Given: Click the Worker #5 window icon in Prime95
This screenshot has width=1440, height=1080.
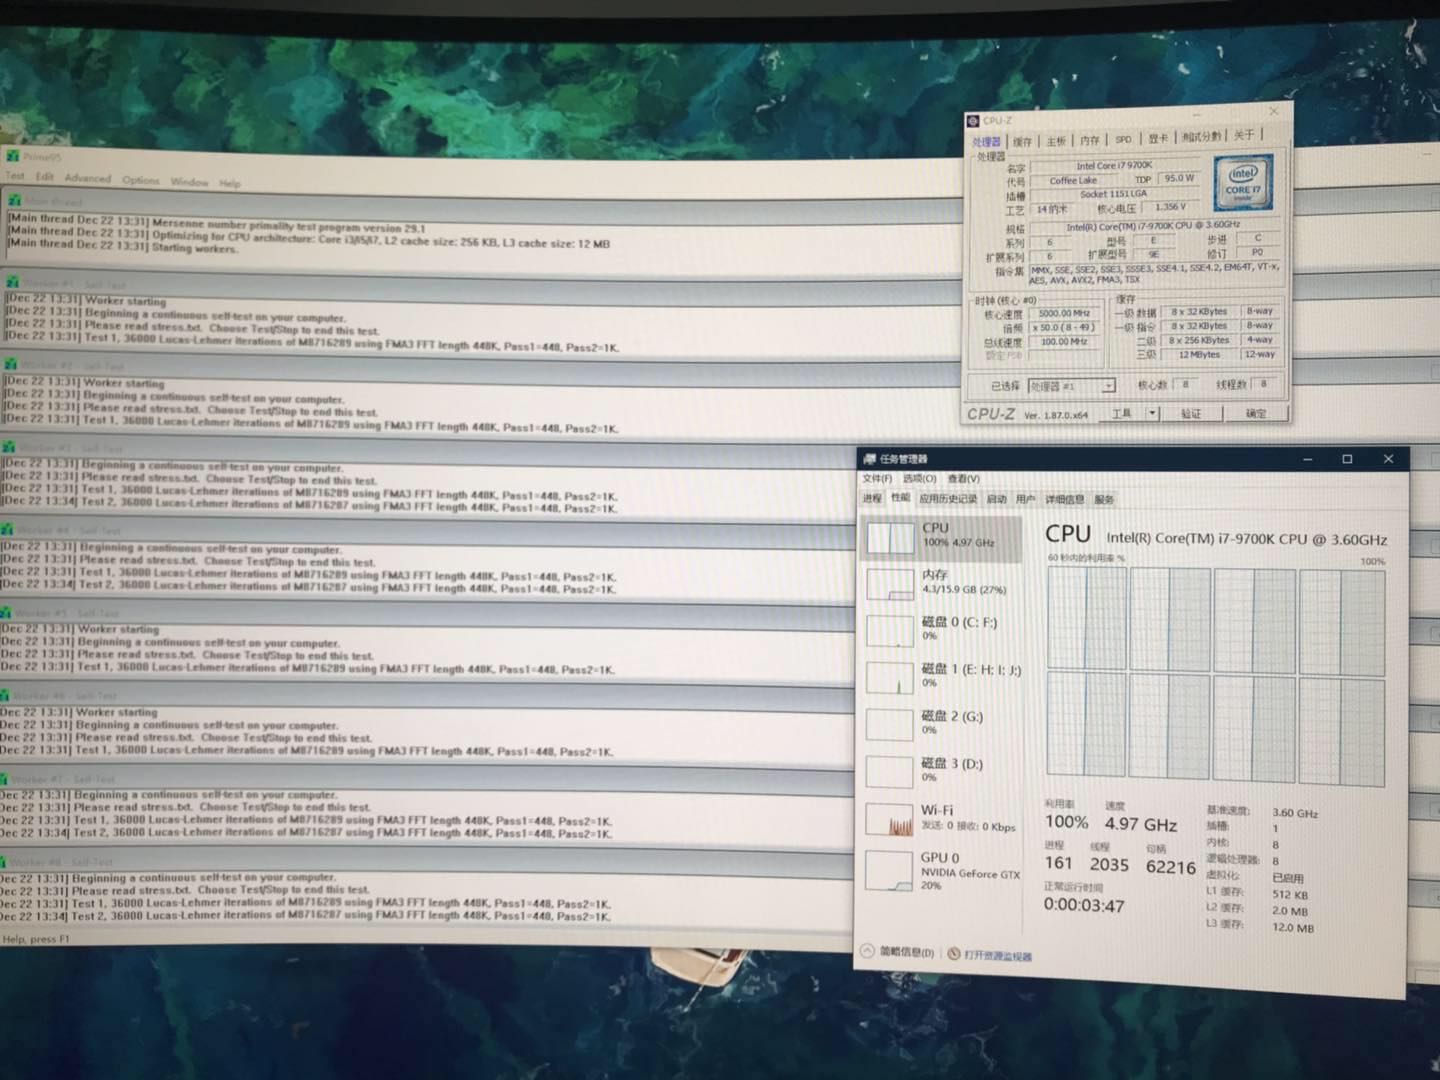Looking at the screenshot, I should tap(6, 612).
